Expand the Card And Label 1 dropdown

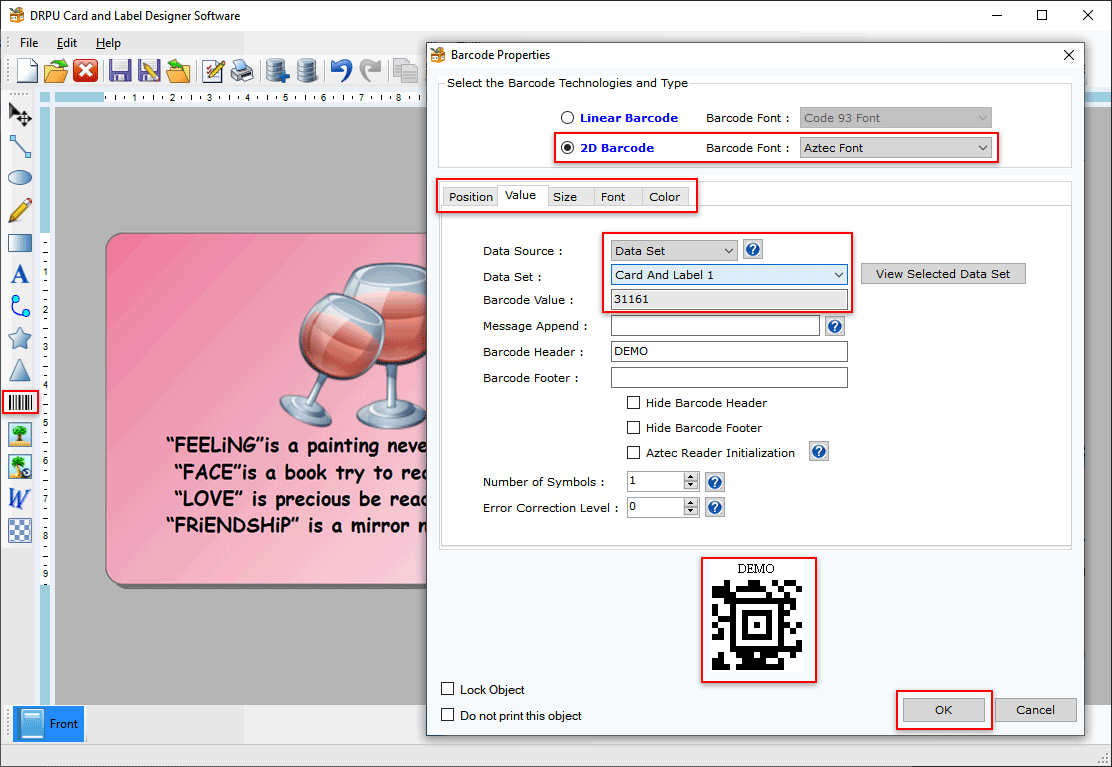point(729,274)
